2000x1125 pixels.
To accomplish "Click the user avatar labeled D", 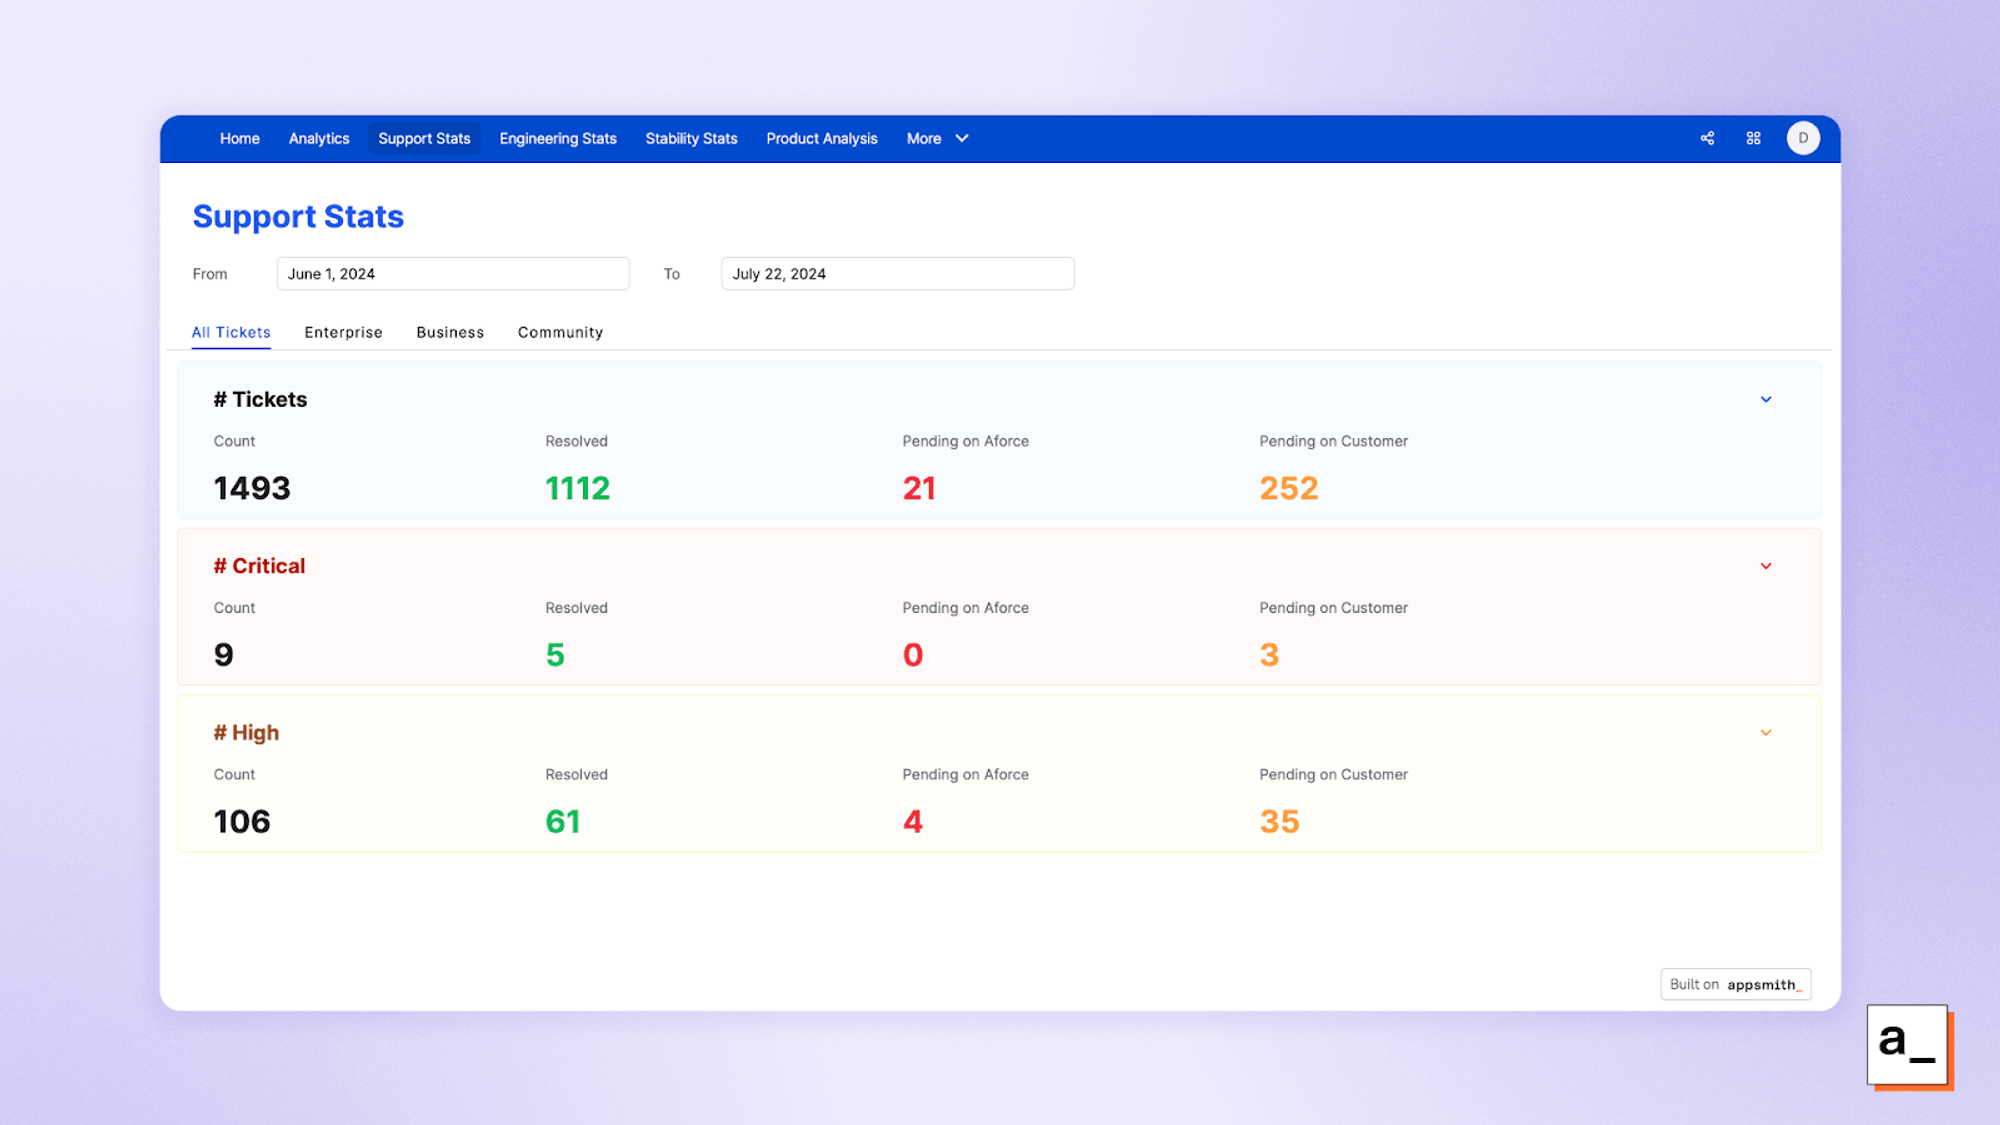I will (1803, 138).
